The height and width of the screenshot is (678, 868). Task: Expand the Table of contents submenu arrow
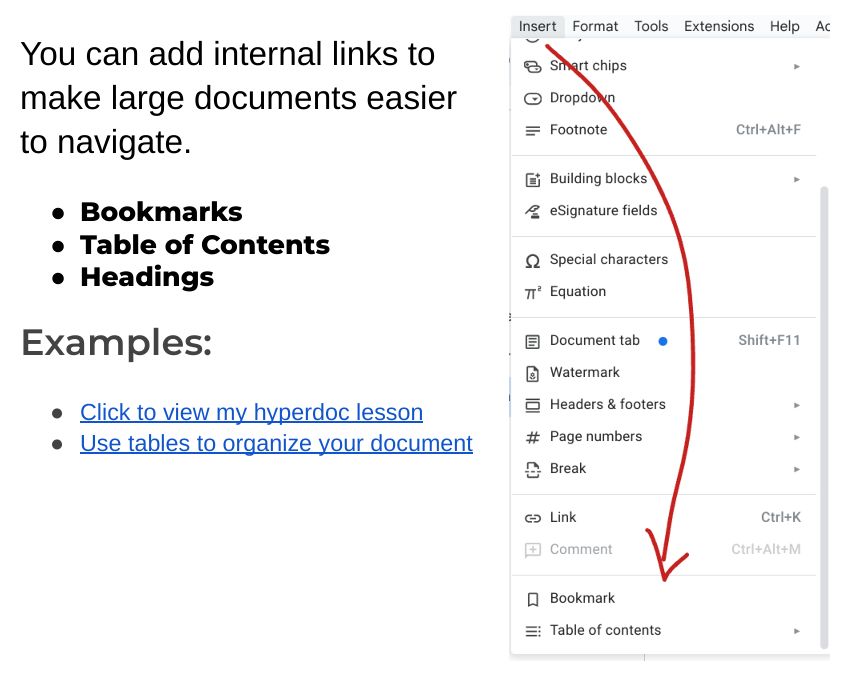pyautogui.click(x=797, y=631)
